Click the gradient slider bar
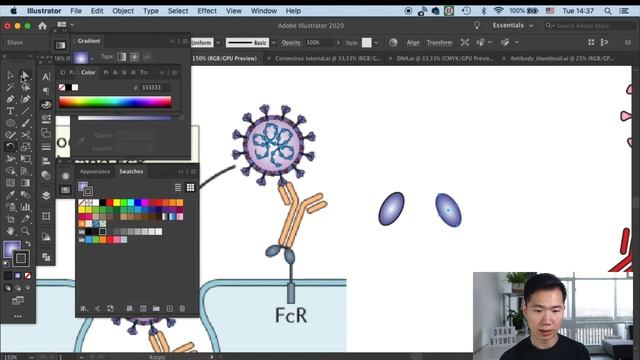This screenshot has width=640, height=360. pos(124,118)
